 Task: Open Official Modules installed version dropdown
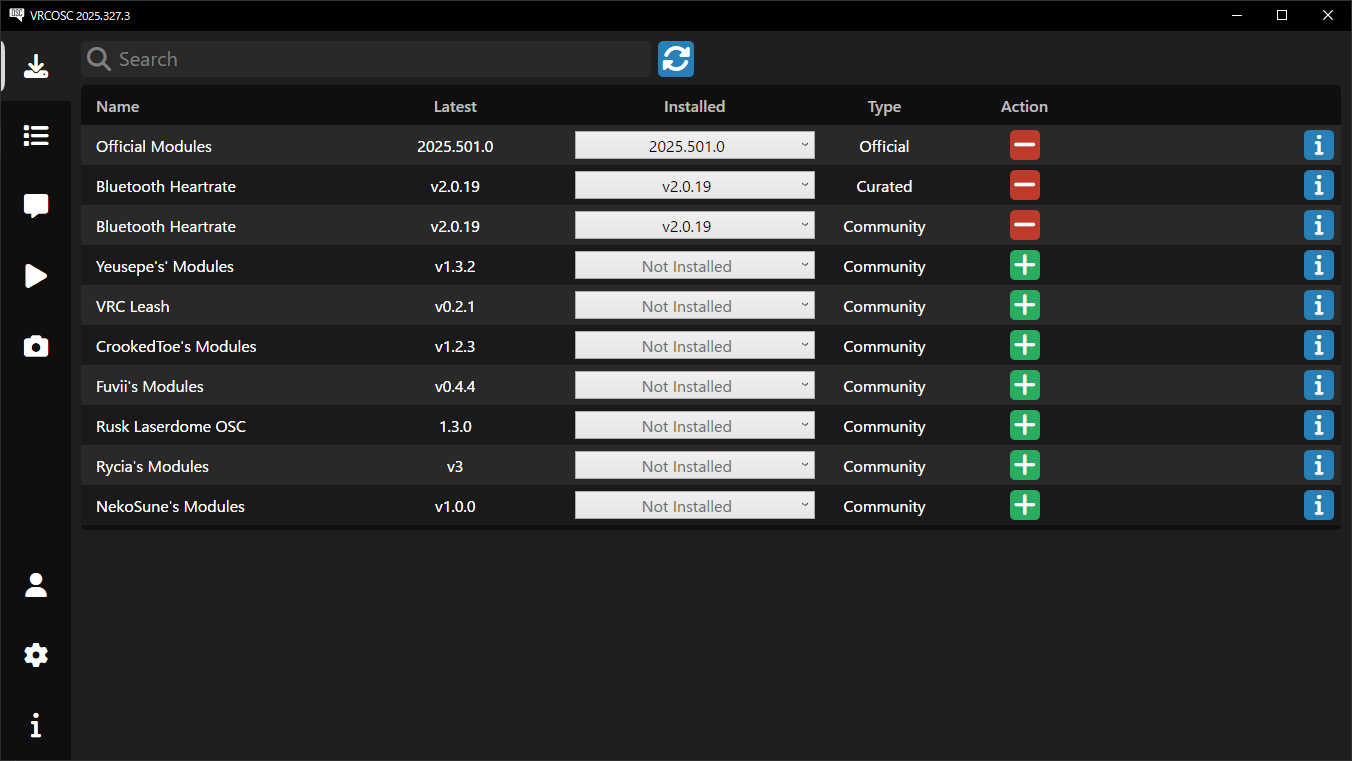pyautogui.click(x=694, y=146)
